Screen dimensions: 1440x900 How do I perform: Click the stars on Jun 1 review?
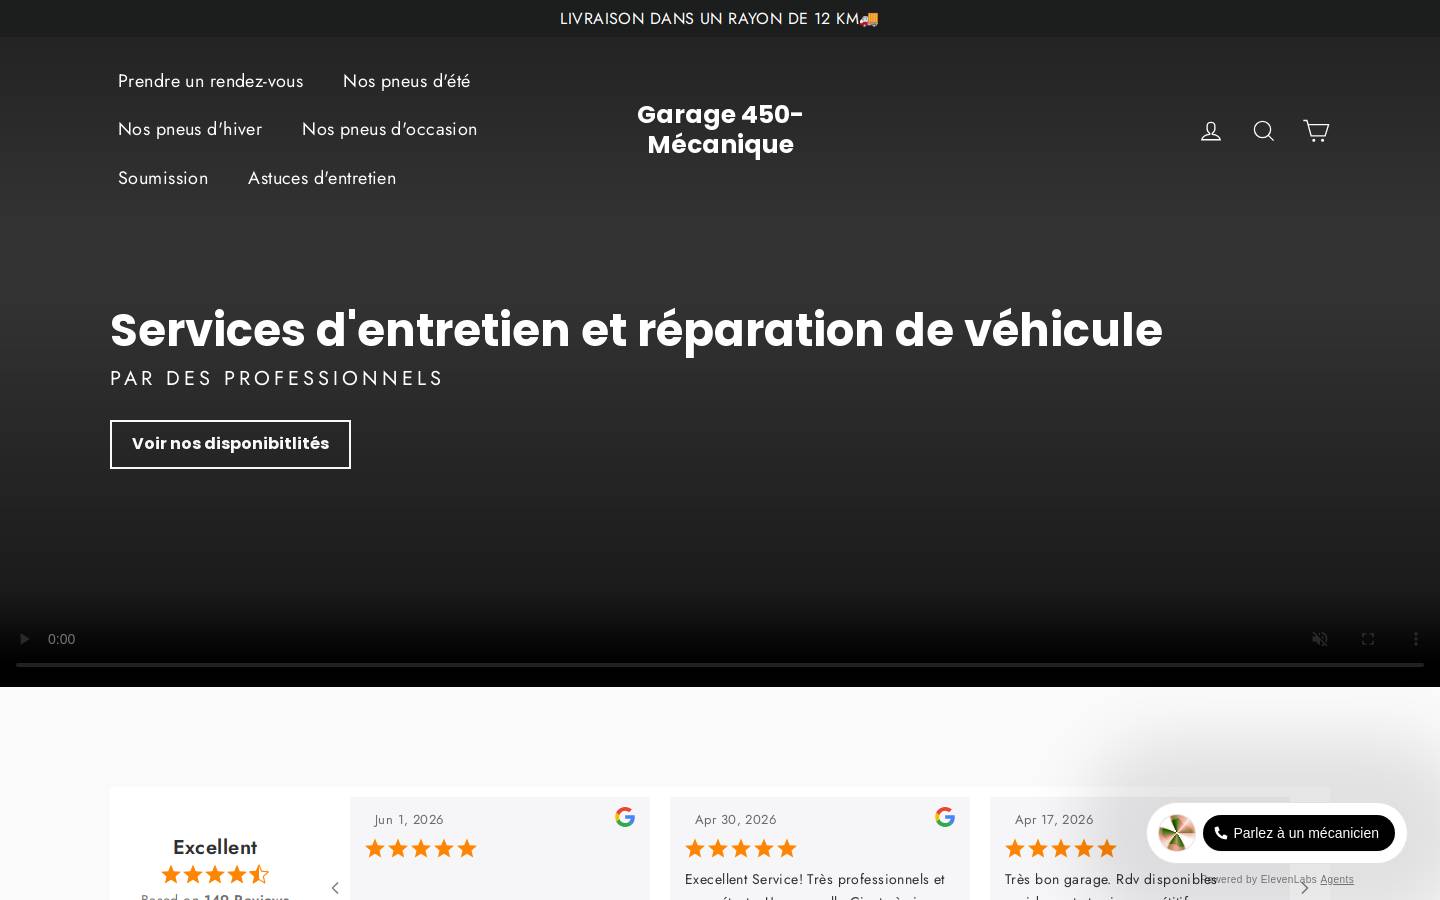pyautogui.click(x=421, y=849)
